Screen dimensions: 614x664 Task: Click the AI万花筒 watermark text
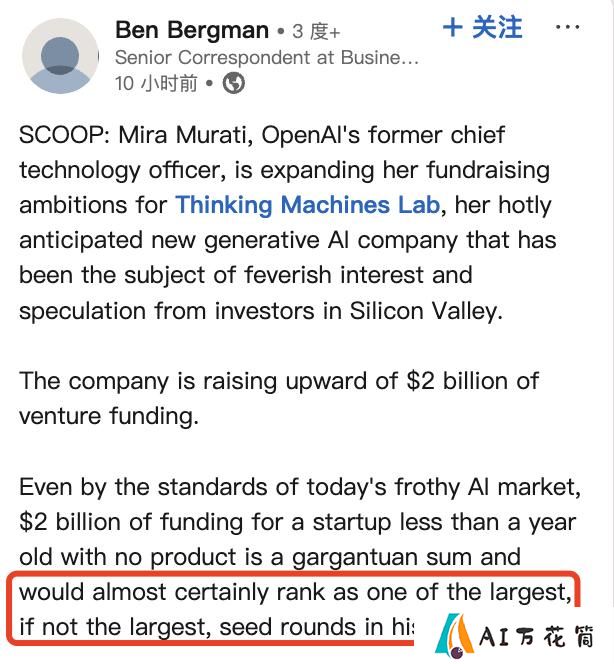pyautogui.click(x=537, y=636)
